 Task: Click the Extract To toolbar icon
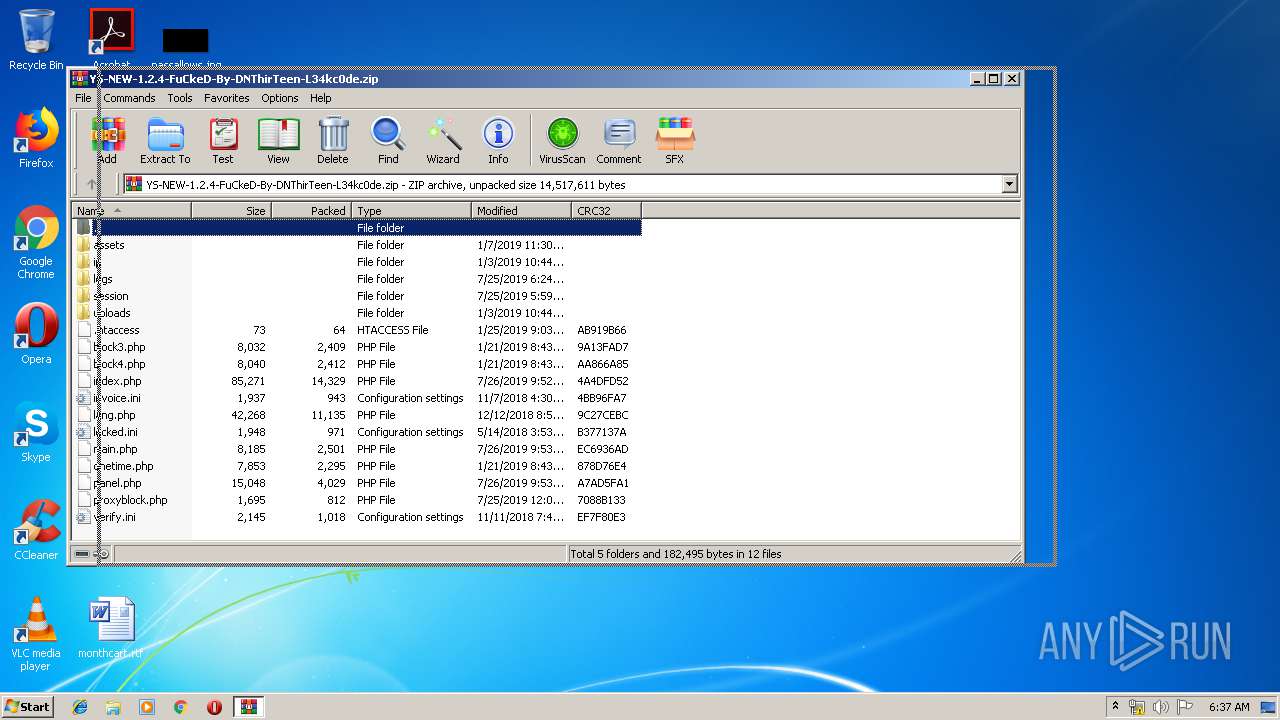click(x=165, y=140)
